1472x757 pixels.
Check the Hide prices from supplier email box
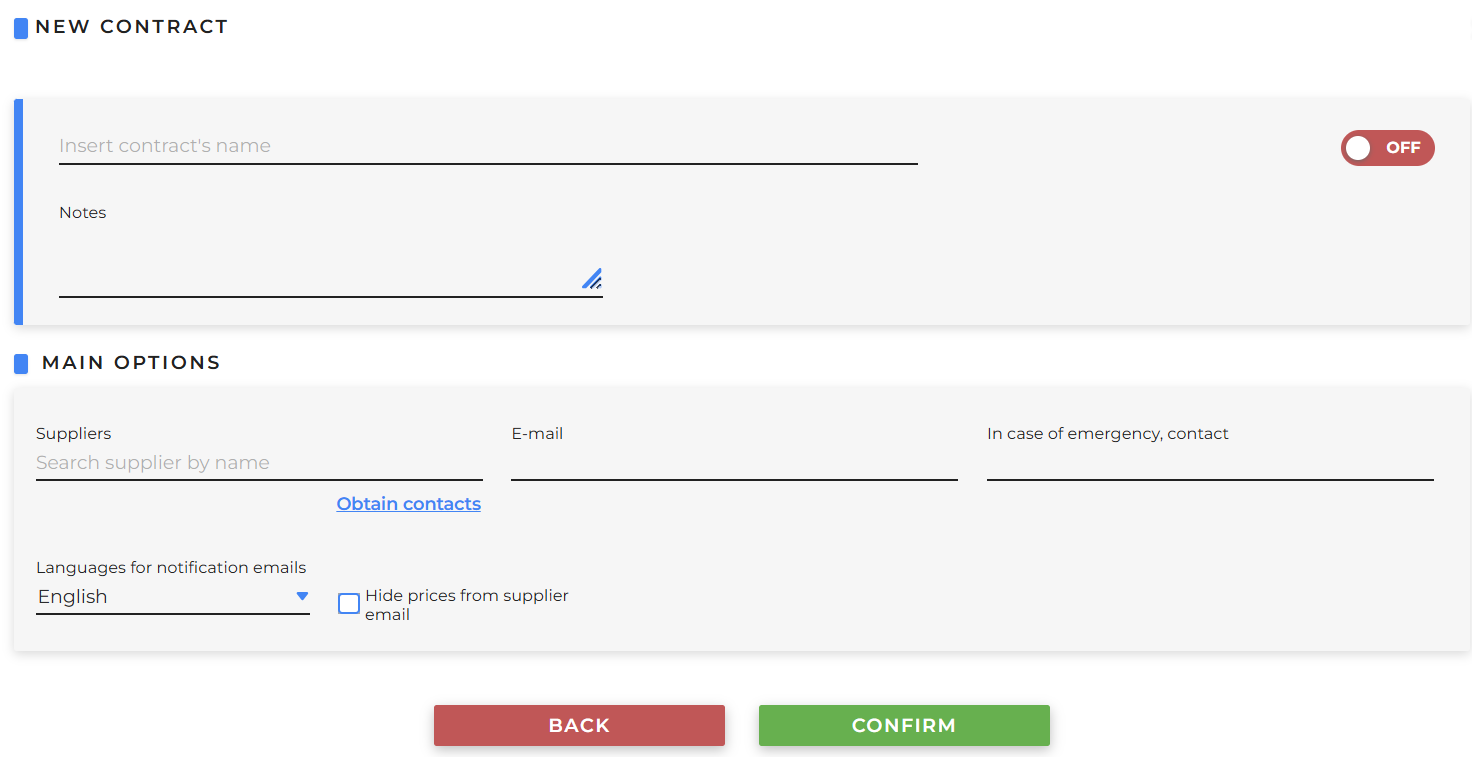349,604
